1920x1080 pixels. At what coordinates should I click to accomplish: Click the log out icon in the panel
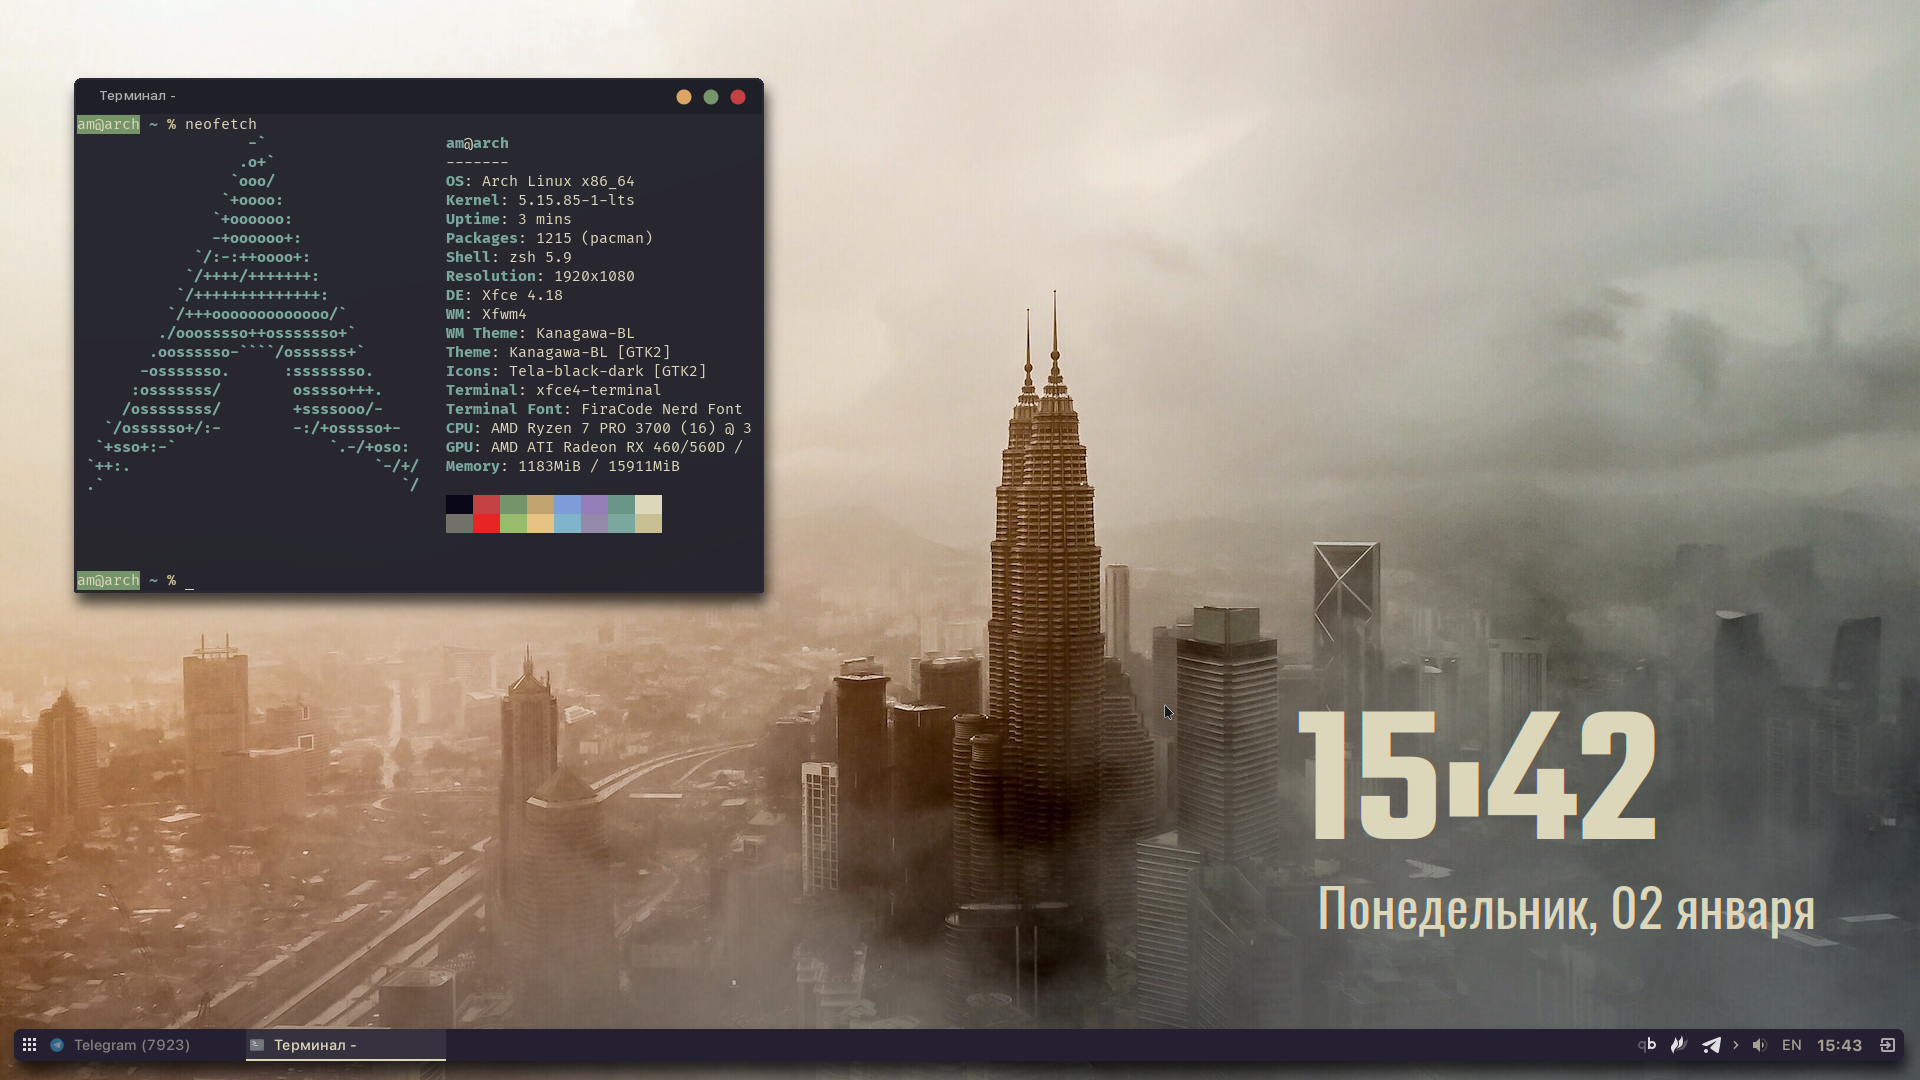pyautogui.click(x=1887, y=1045)
